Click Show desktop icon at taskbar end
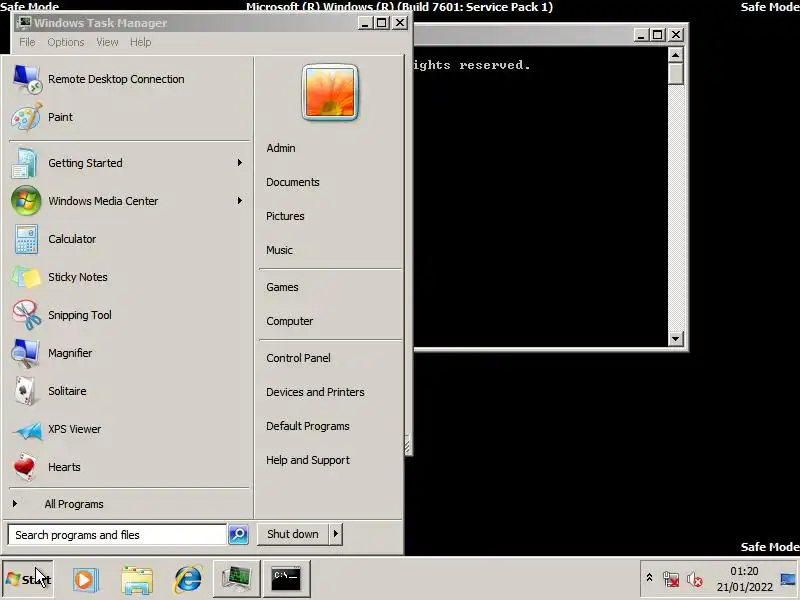Screen dimensions: 800x600 [x=788, y=579]
